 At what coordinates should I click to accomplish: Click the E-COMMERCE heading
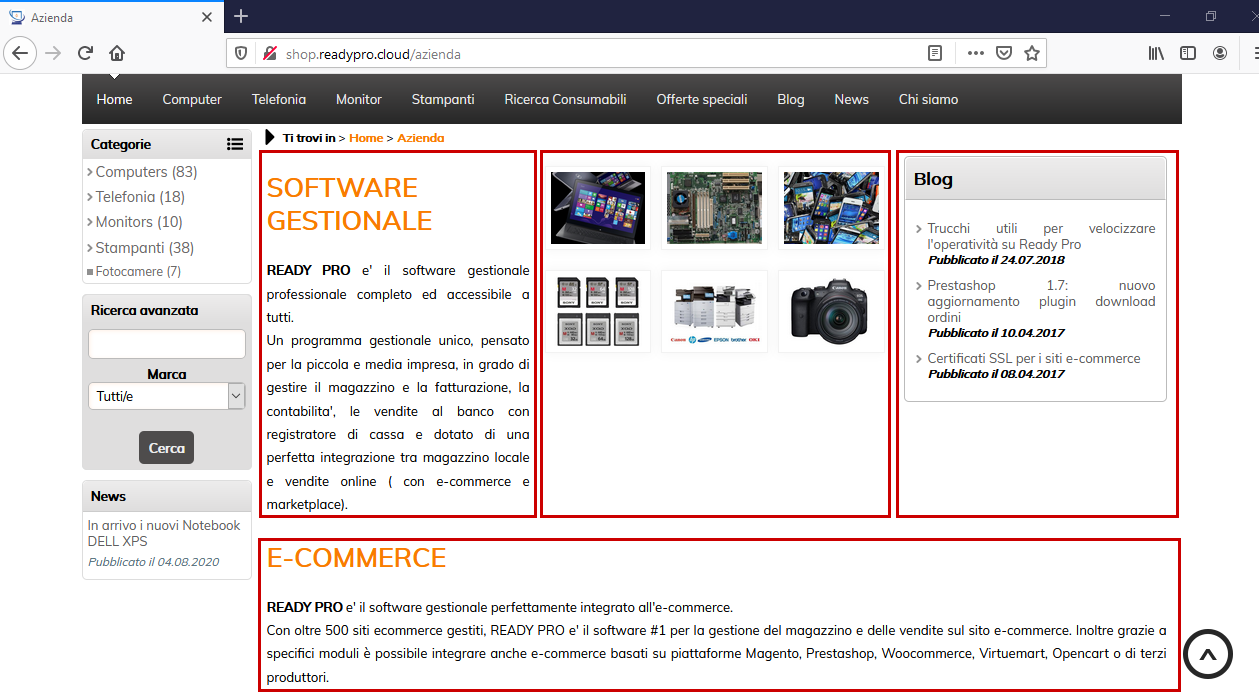(356, 558)
